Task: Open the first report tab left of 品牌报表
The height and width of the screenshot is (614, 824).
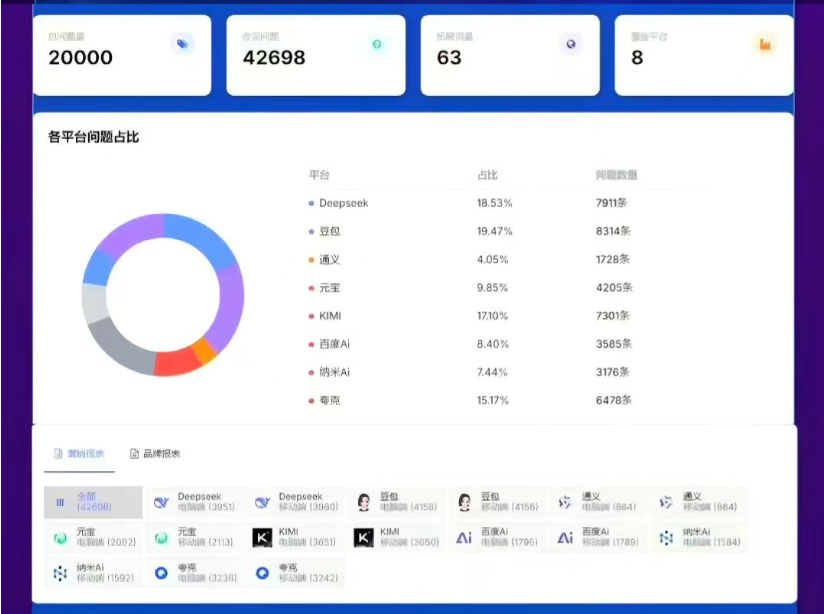Action: pyautogui.click(x=79, y=453)
